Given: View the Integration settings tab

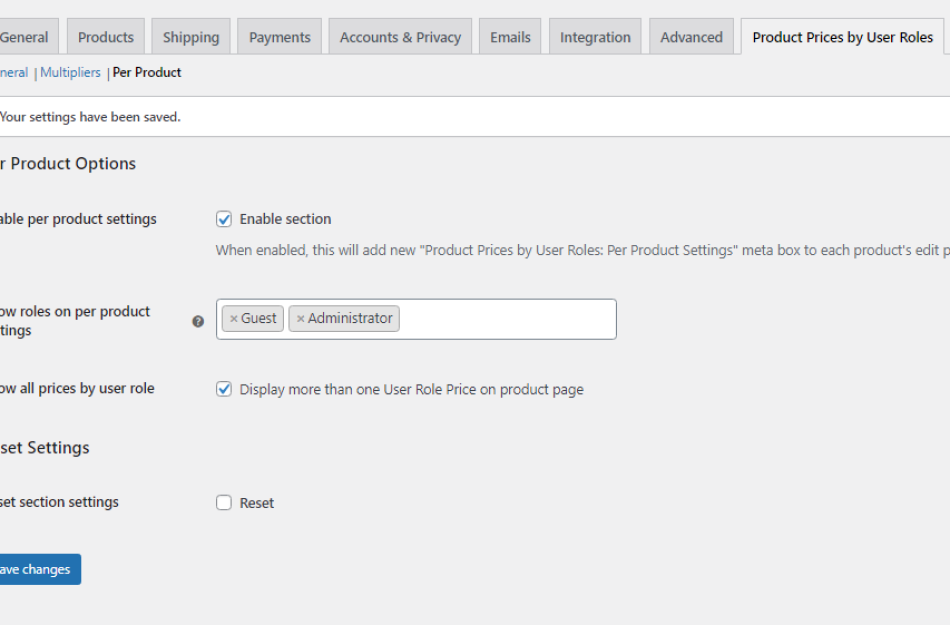Looking at the screenshot, I should [x=595, y=36].
